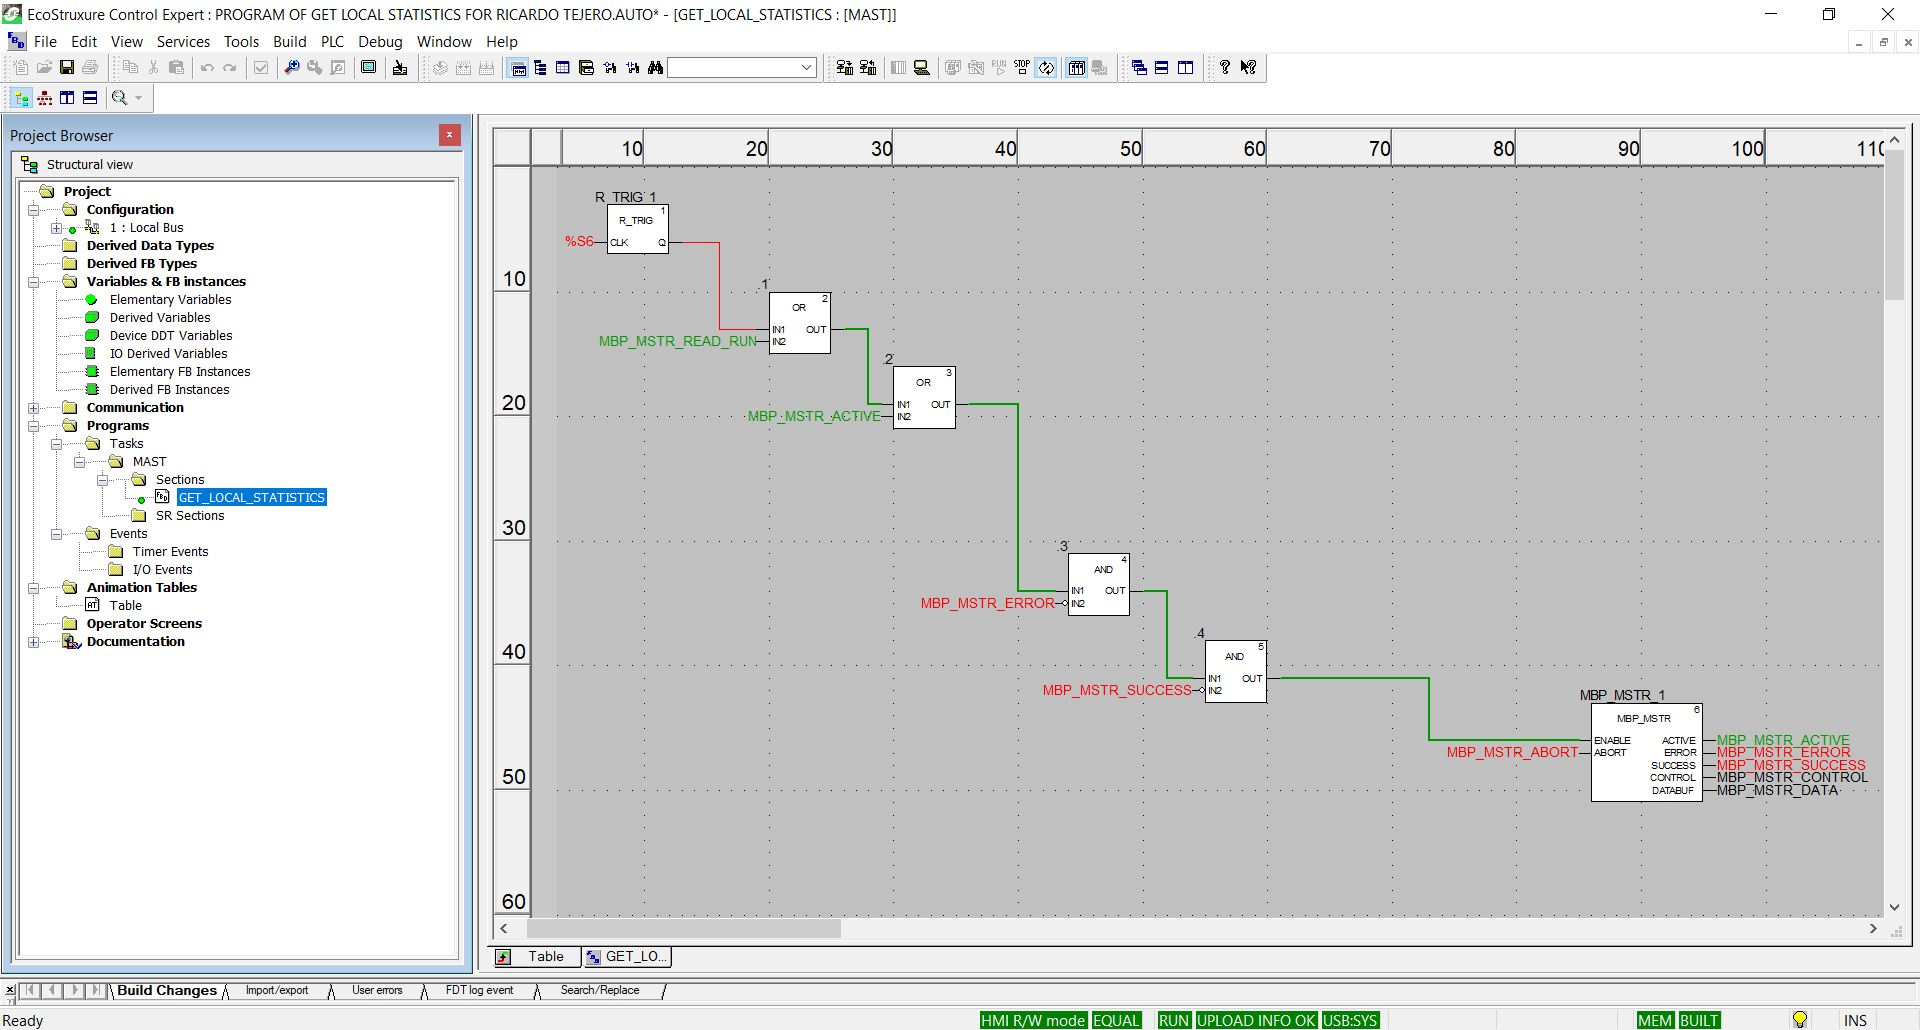Click the transfer project from PLC icon

[x=868, y=67]
